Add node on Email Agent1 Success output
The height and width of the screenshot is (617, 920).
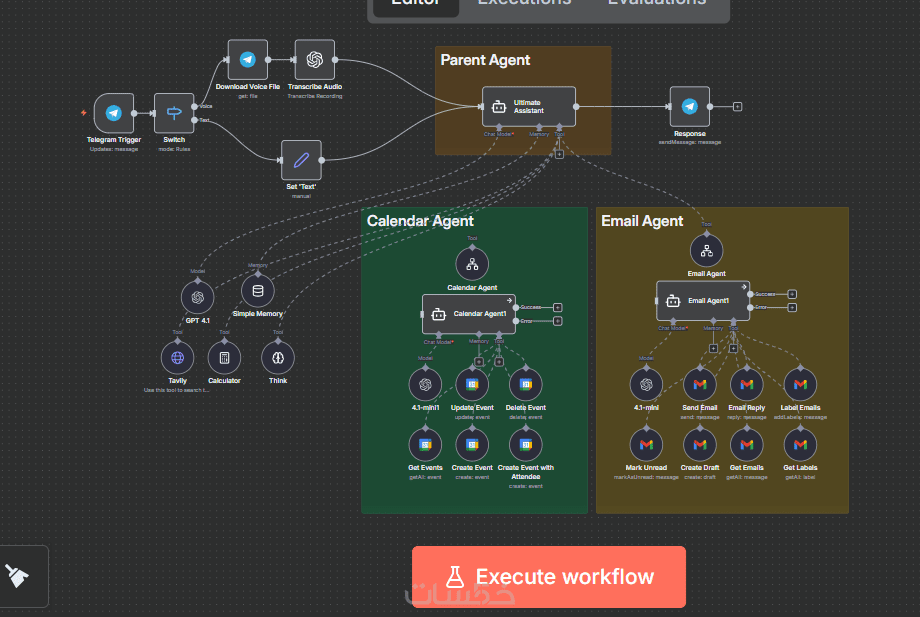coord(792,294)
